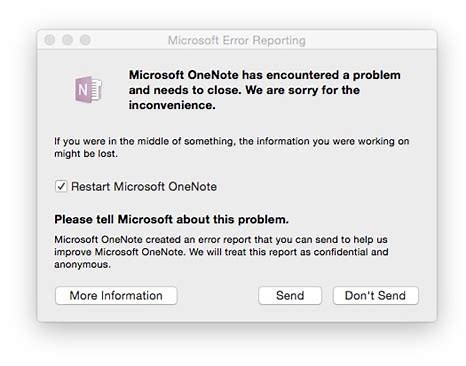Image resolution: width=466 pixels, height=366 pixels.
Task: Minimize the error reporting dialog
Action: pyautogui.click(x=67, y=40)
